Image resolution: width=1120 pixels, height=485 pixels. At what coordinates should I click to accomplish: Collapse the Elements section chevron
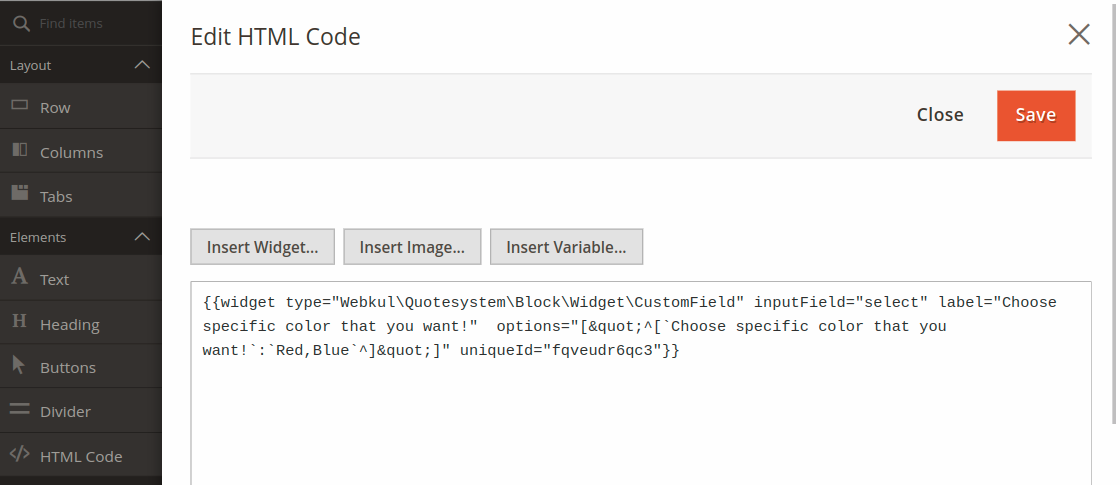coord(142,237)
